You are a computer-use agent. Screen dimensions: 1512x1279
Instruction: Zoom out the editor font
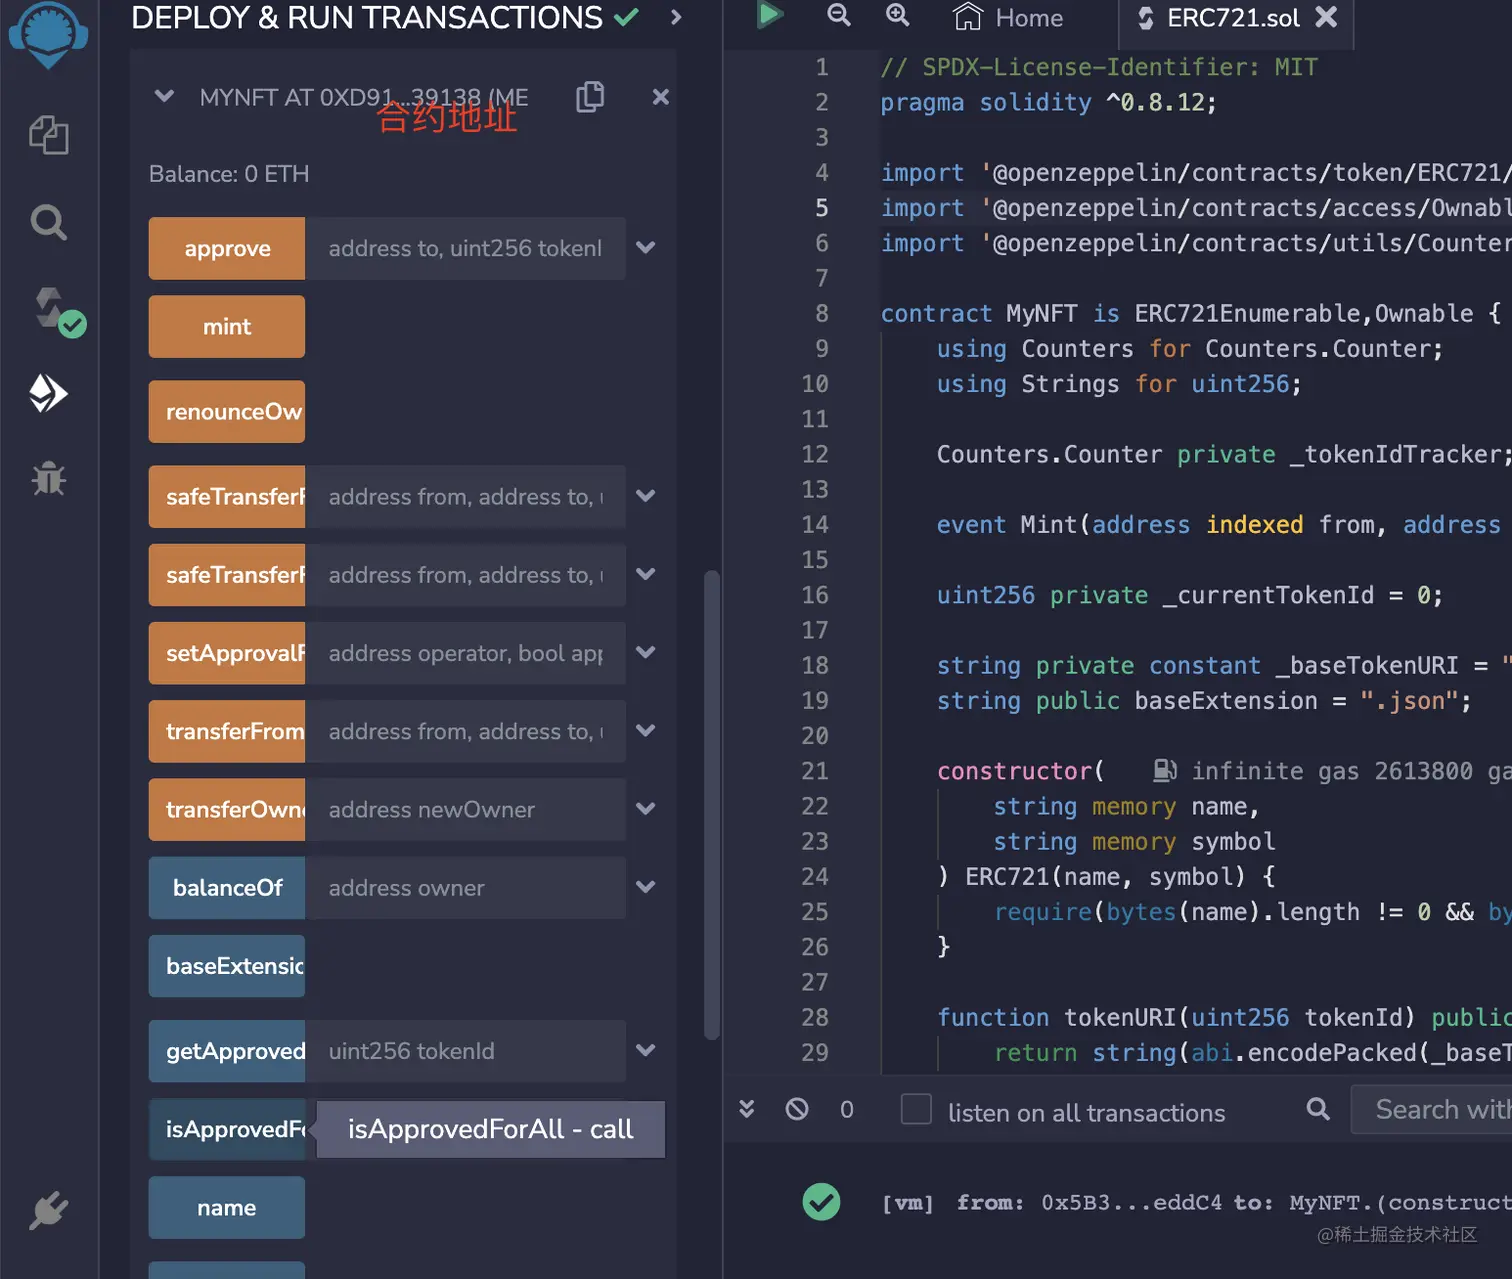[x=839, y=15]
